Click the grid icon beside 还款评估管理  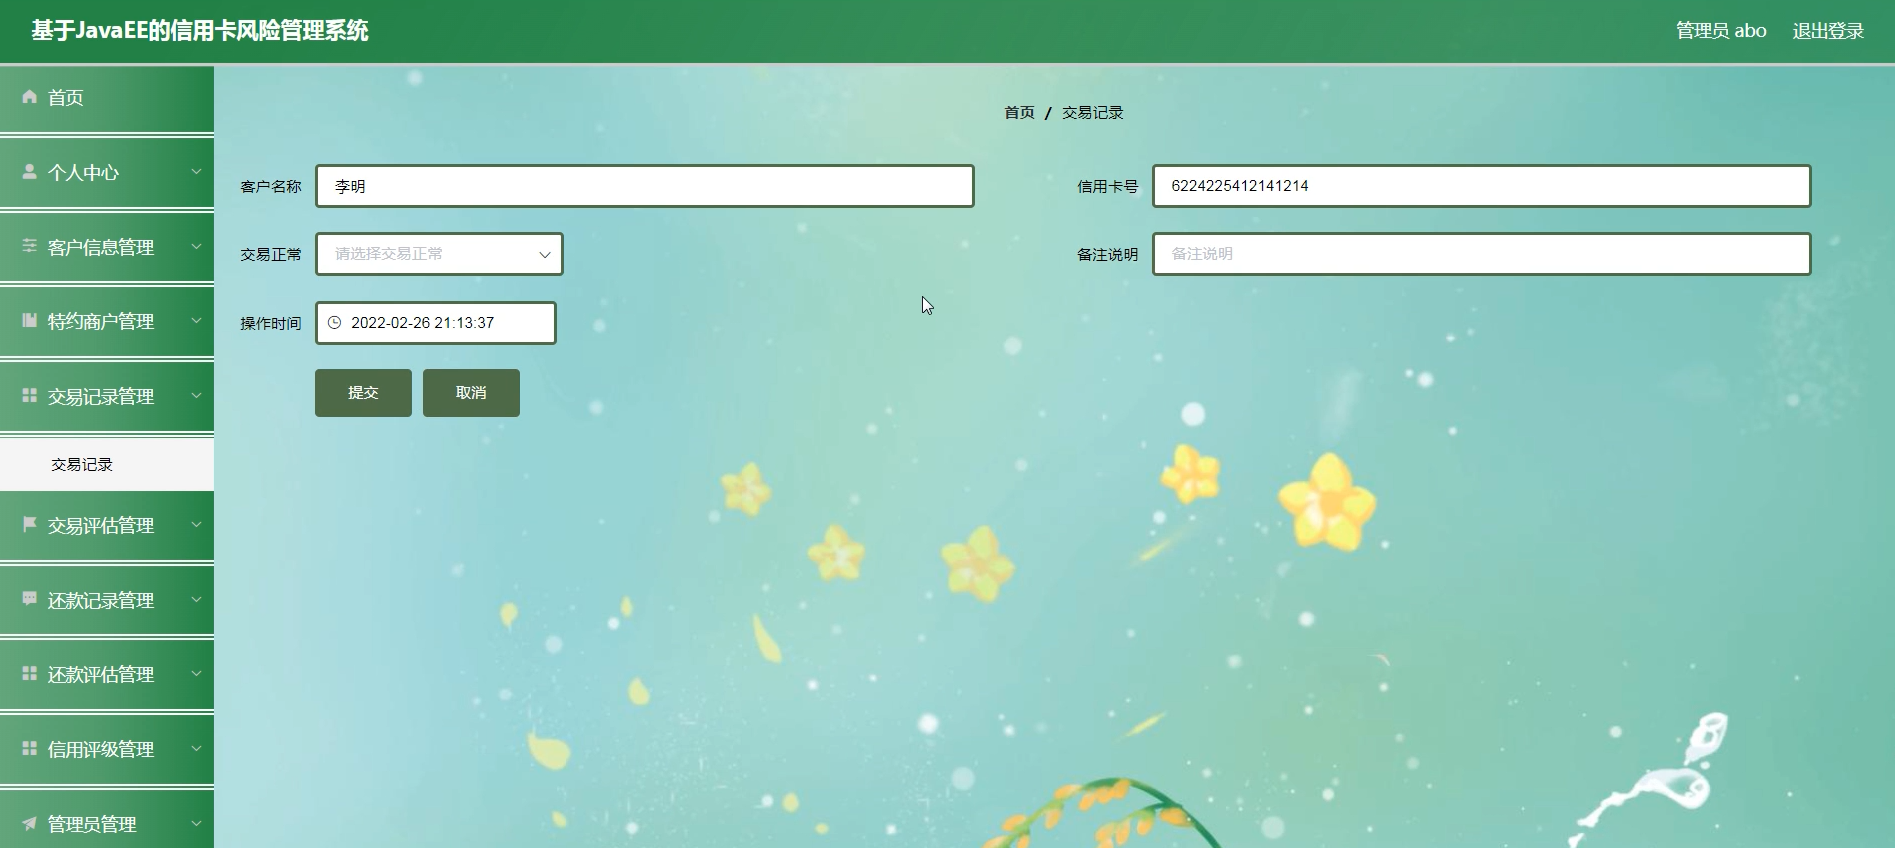pyautogui.click(x=29, y=674)
